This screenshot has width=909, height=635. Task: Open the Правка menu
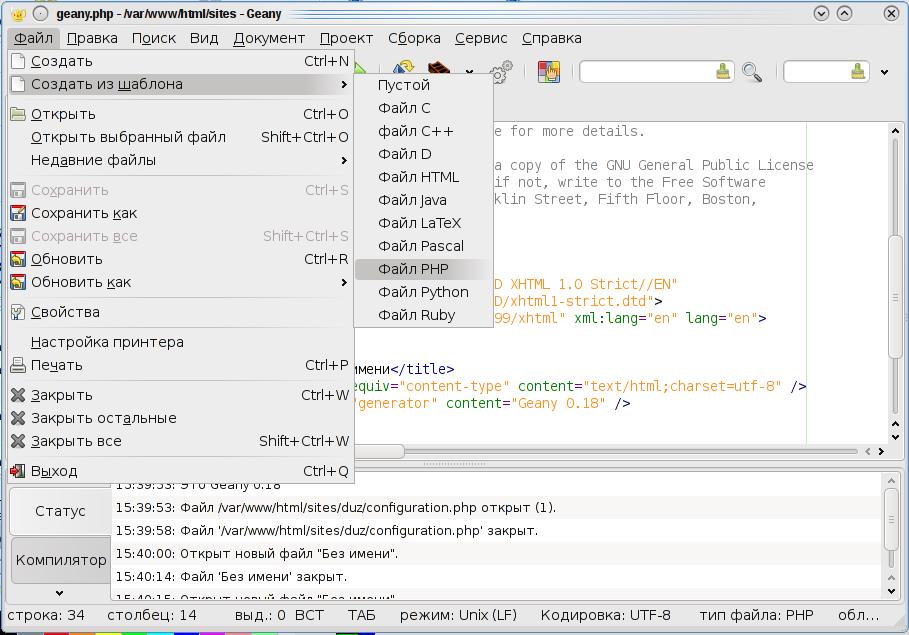[92, 38]
